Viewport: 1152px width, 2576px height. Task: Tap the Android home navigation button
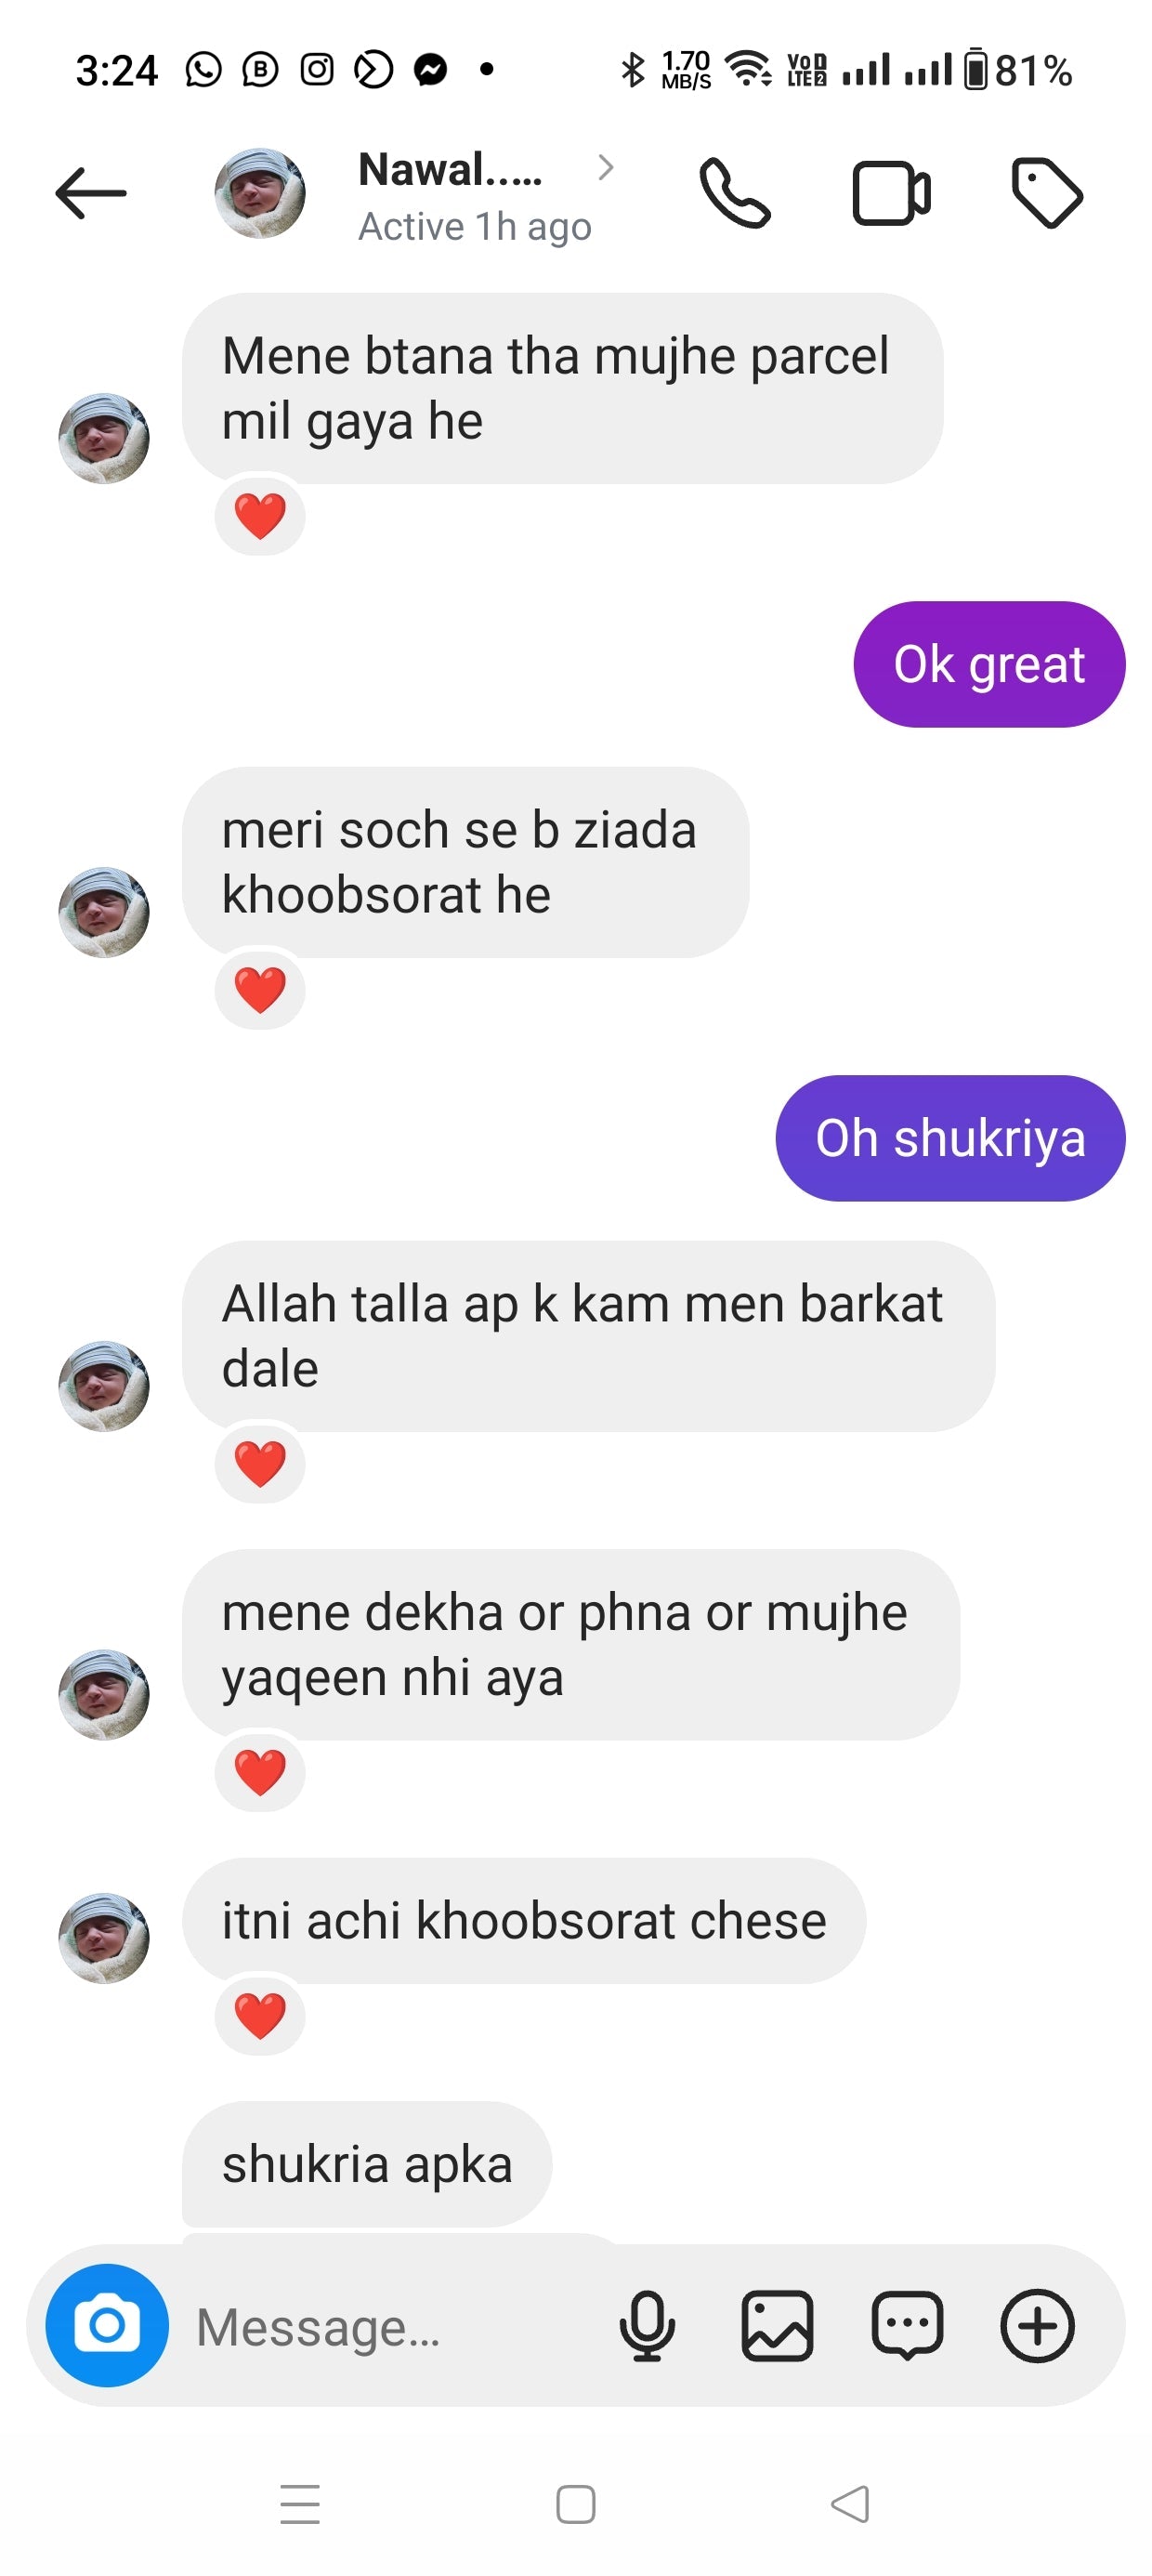pos(575,2504)
